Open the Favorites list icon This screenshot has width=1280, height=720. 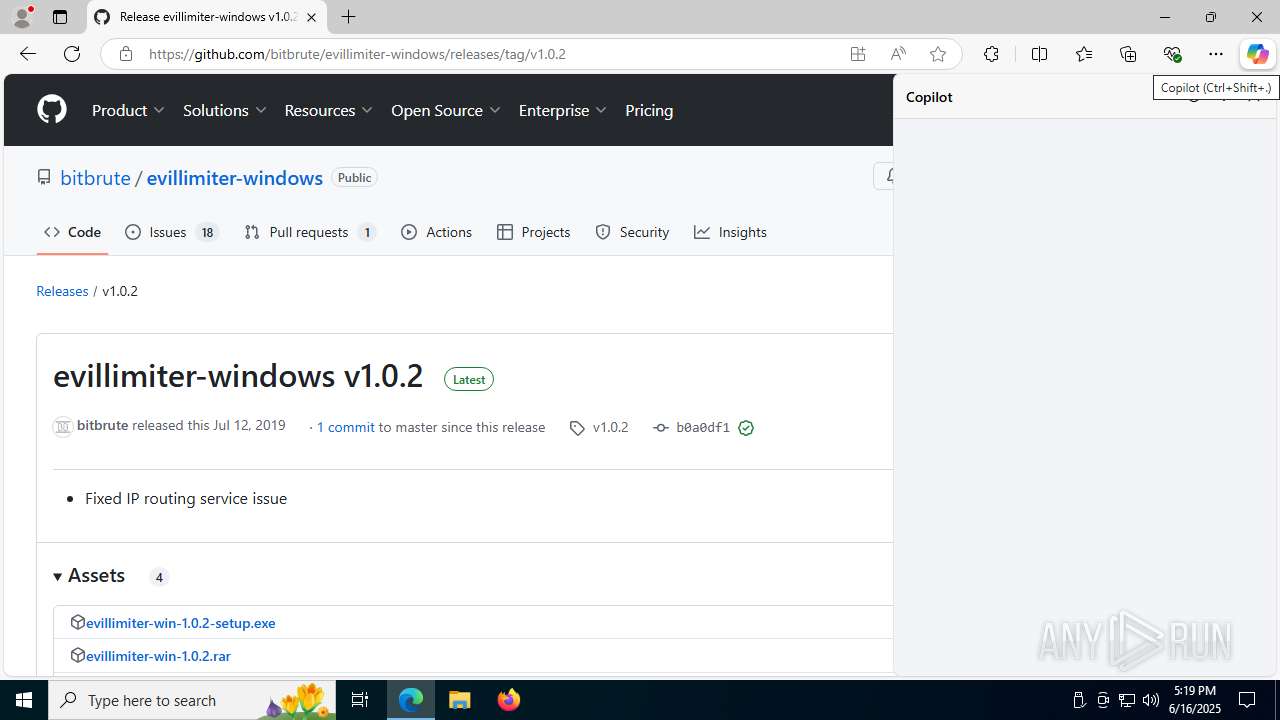click(x=1084, y=54)
